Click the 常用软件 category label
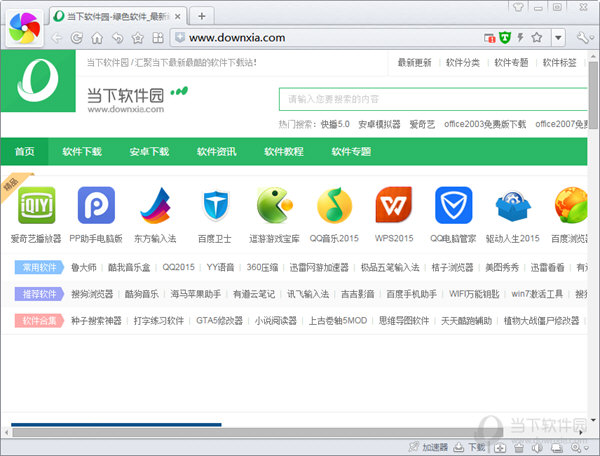Image resolution: width=600 pixels, height=456 pixels. coord(39,267)
